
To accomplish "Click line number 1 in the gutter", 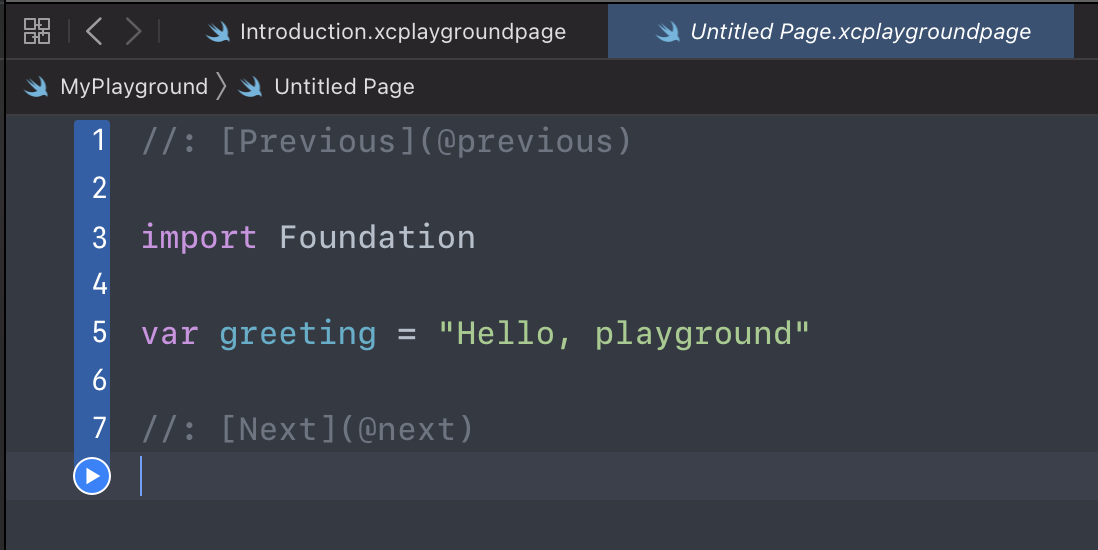I will click(x=98, y=141).
